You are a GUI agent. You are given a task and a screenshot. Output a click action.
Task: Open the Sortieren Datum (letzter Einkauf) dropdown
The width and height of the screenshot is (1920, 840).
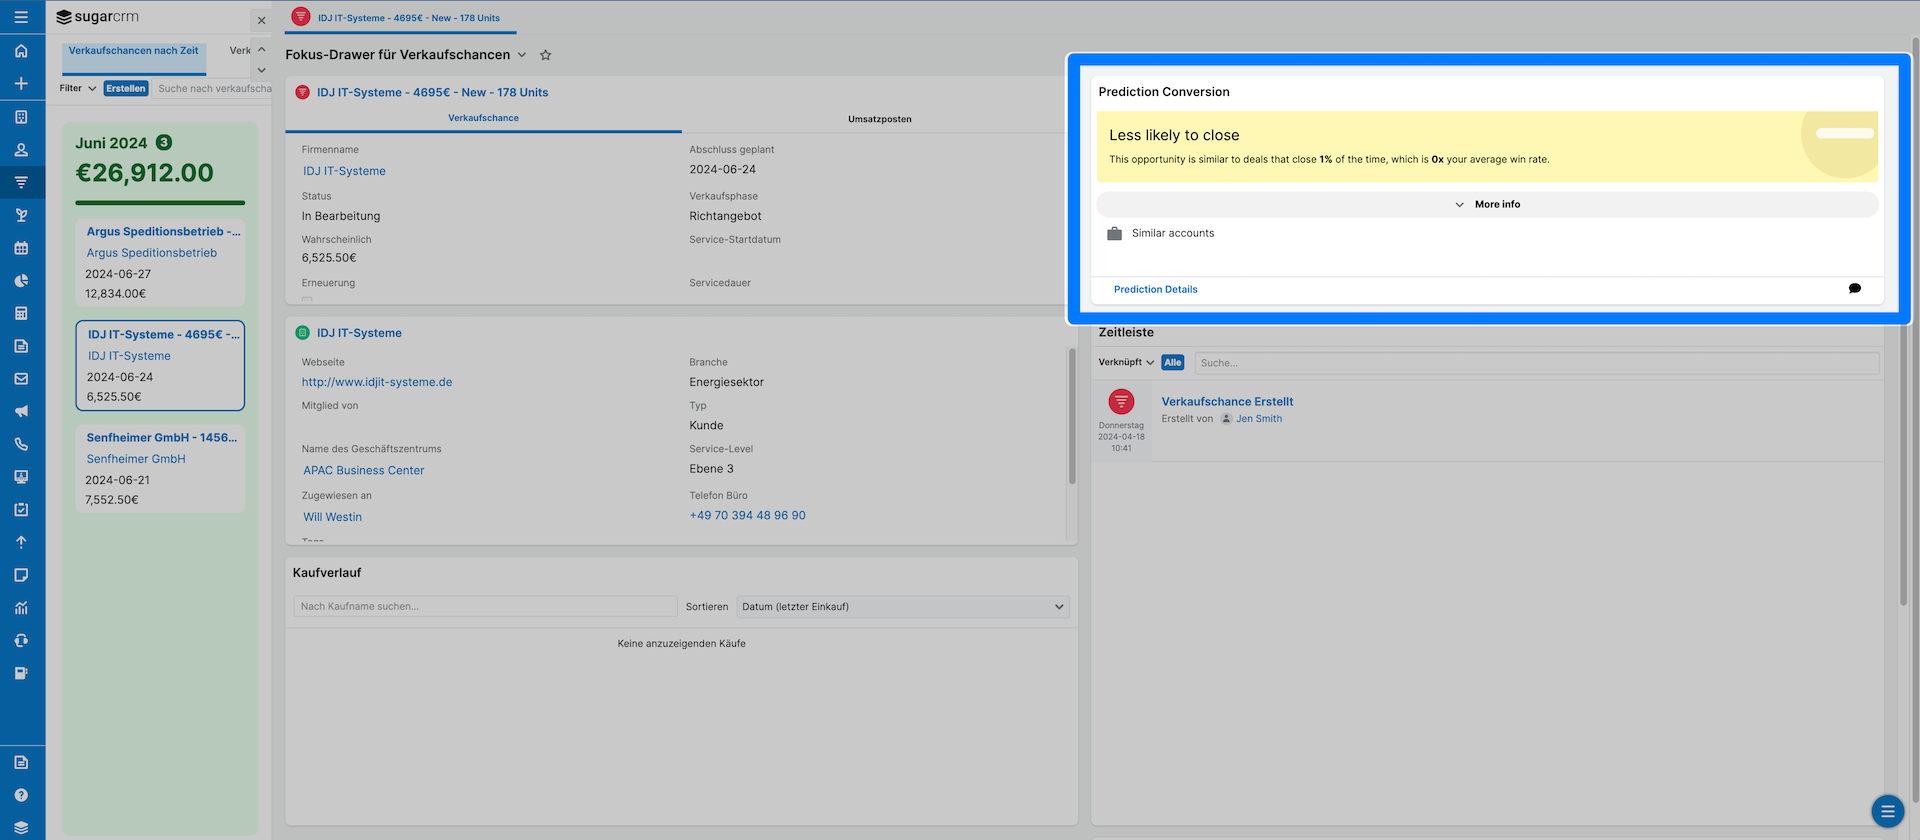point(903,607)
